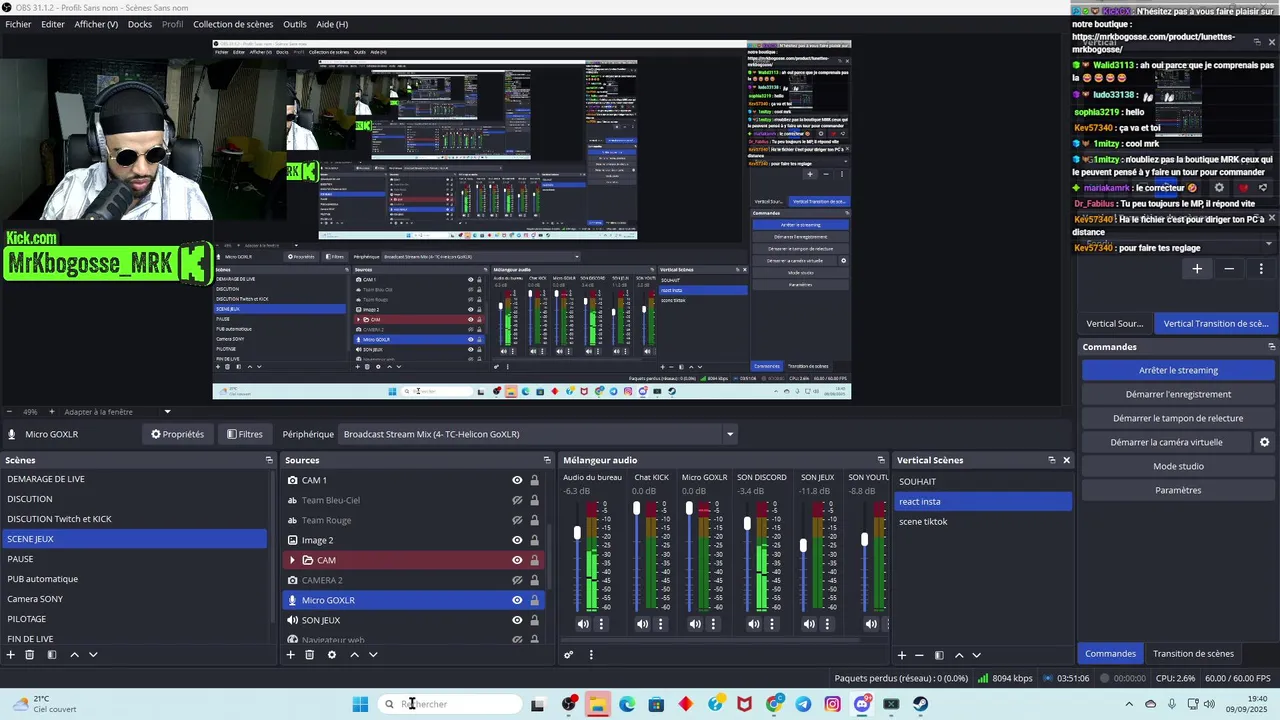Click Démarrer l'enregistrement button
Viewport: 1280px width, 720px height.
[x=1178, y=394]
